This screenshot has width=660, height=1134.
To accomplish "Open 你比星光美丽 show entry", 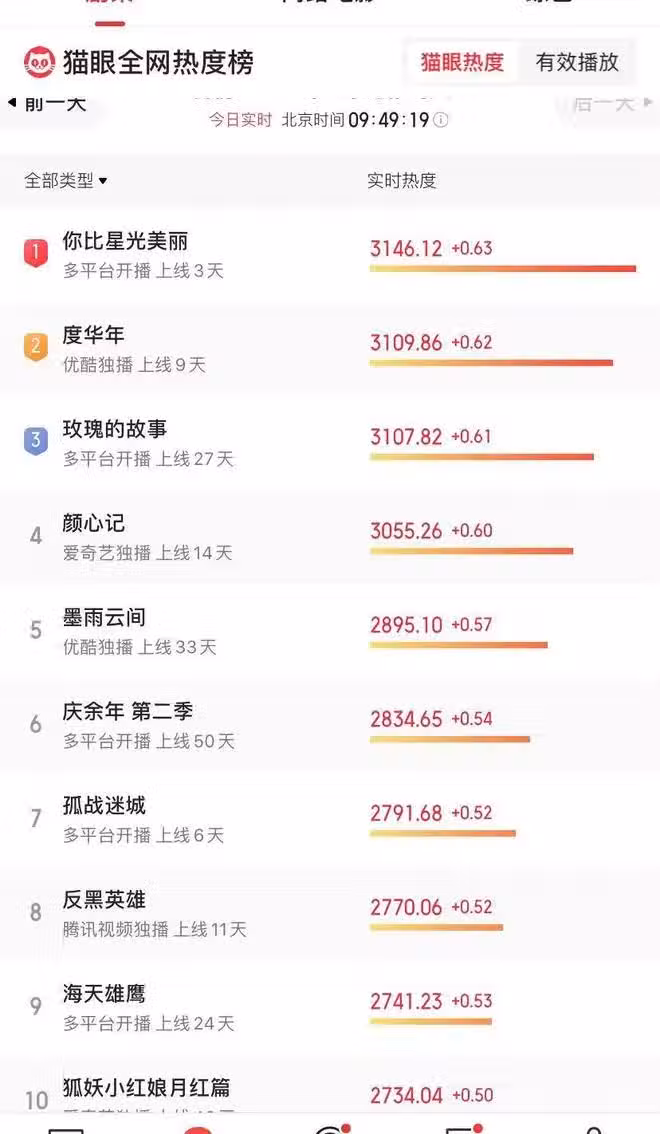I will [x=125, y=241].
